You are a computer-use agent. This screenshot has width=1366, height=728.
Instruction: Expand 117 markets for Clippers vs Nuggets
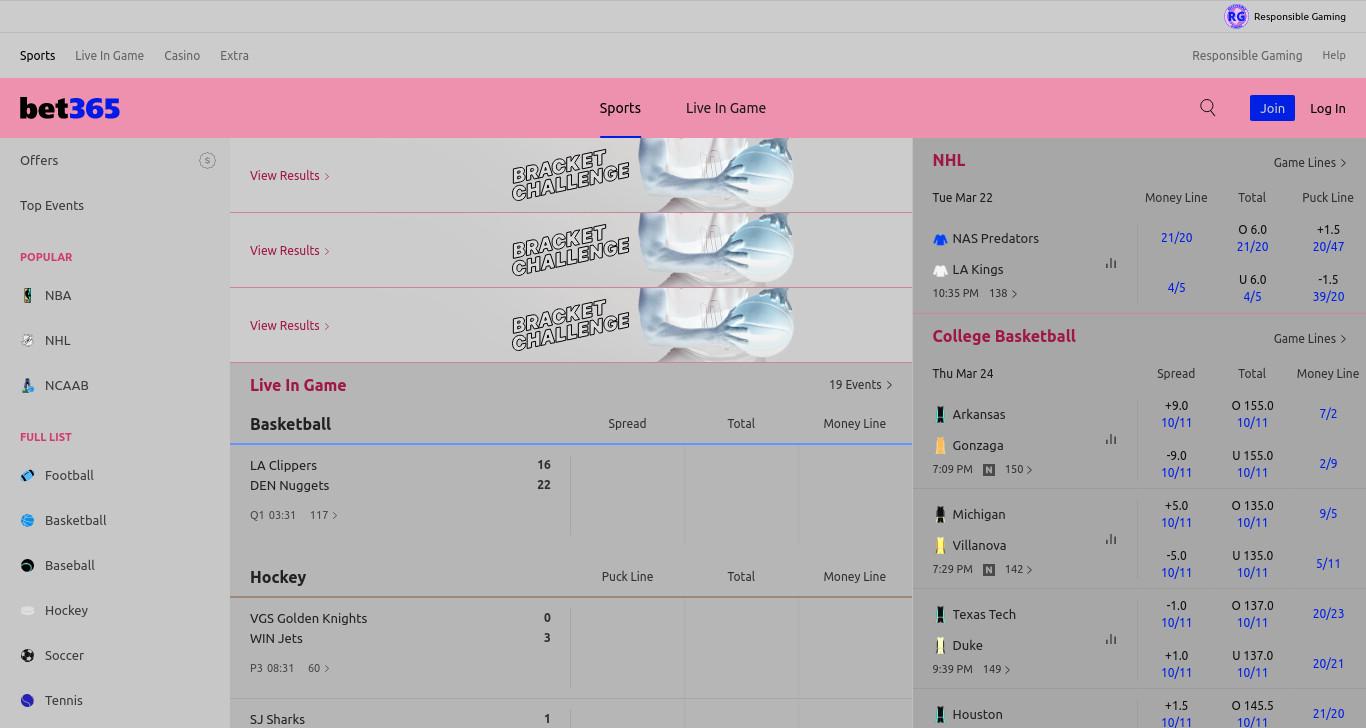pyautogui.click(x=324, y=515)
